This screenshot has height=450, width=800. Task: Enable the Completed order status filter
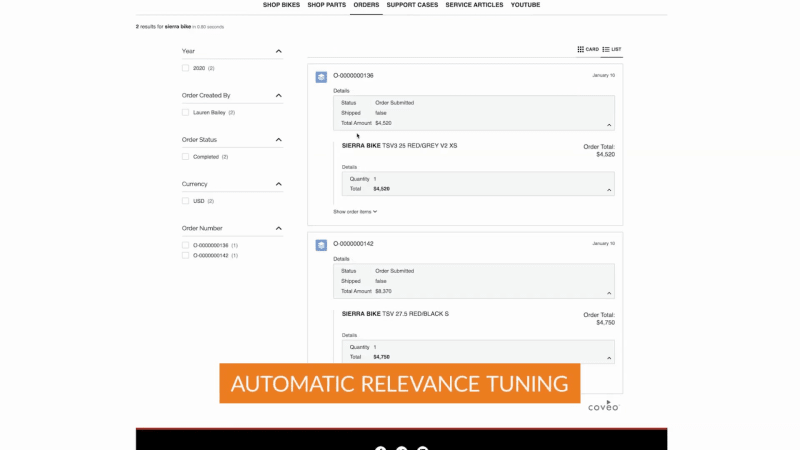click(x=186, y=157)
